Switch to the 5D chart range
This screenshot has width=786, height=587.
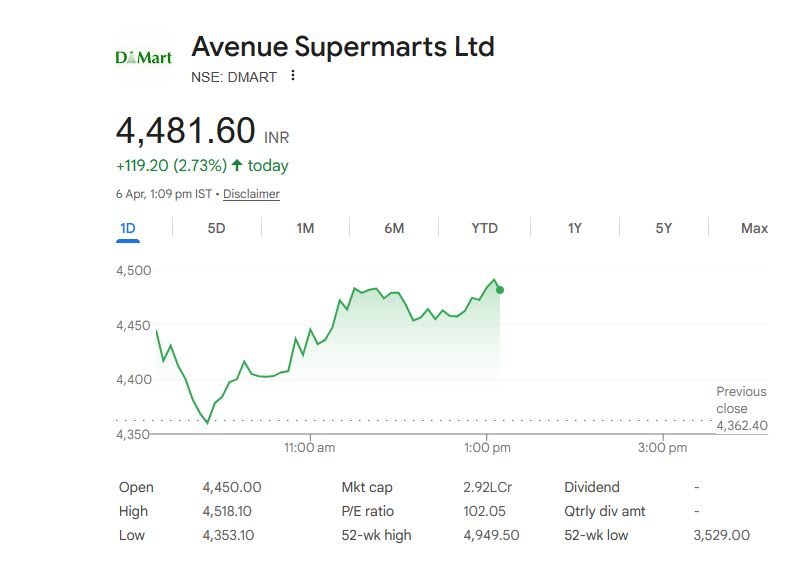[x=216, y=228]
